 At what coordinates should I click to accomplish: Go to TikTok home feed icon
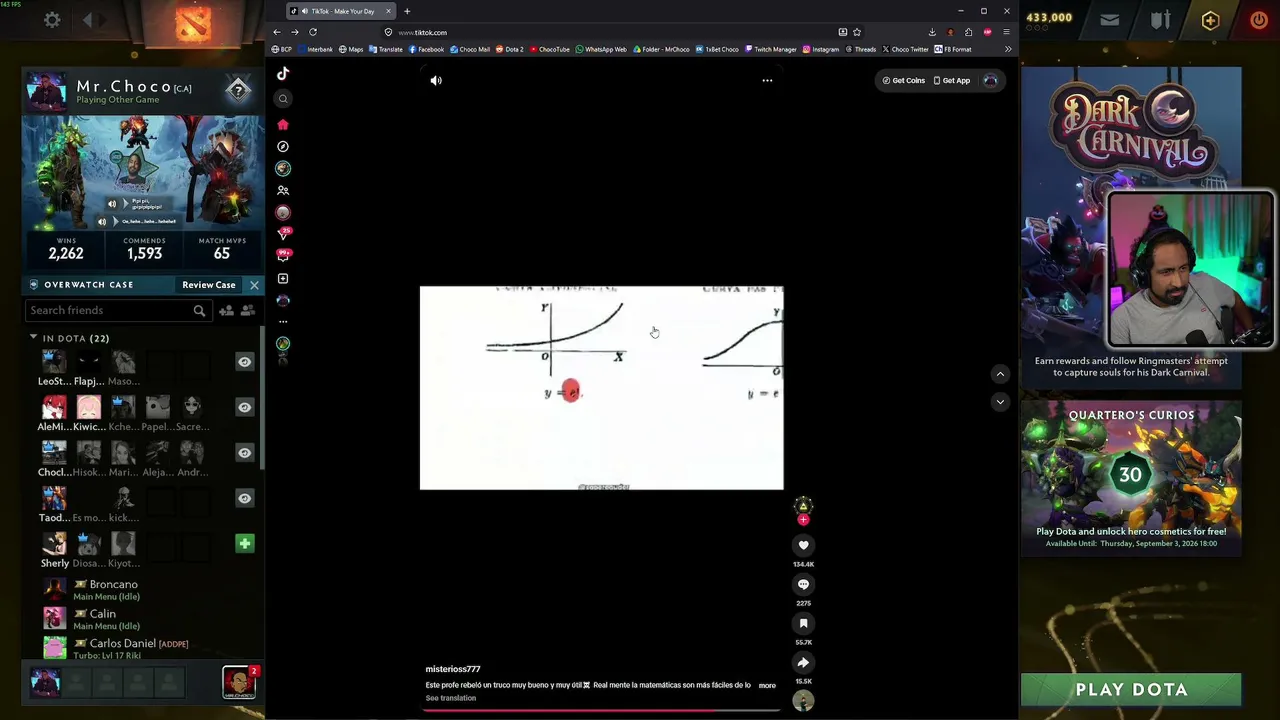pos(283,124)
